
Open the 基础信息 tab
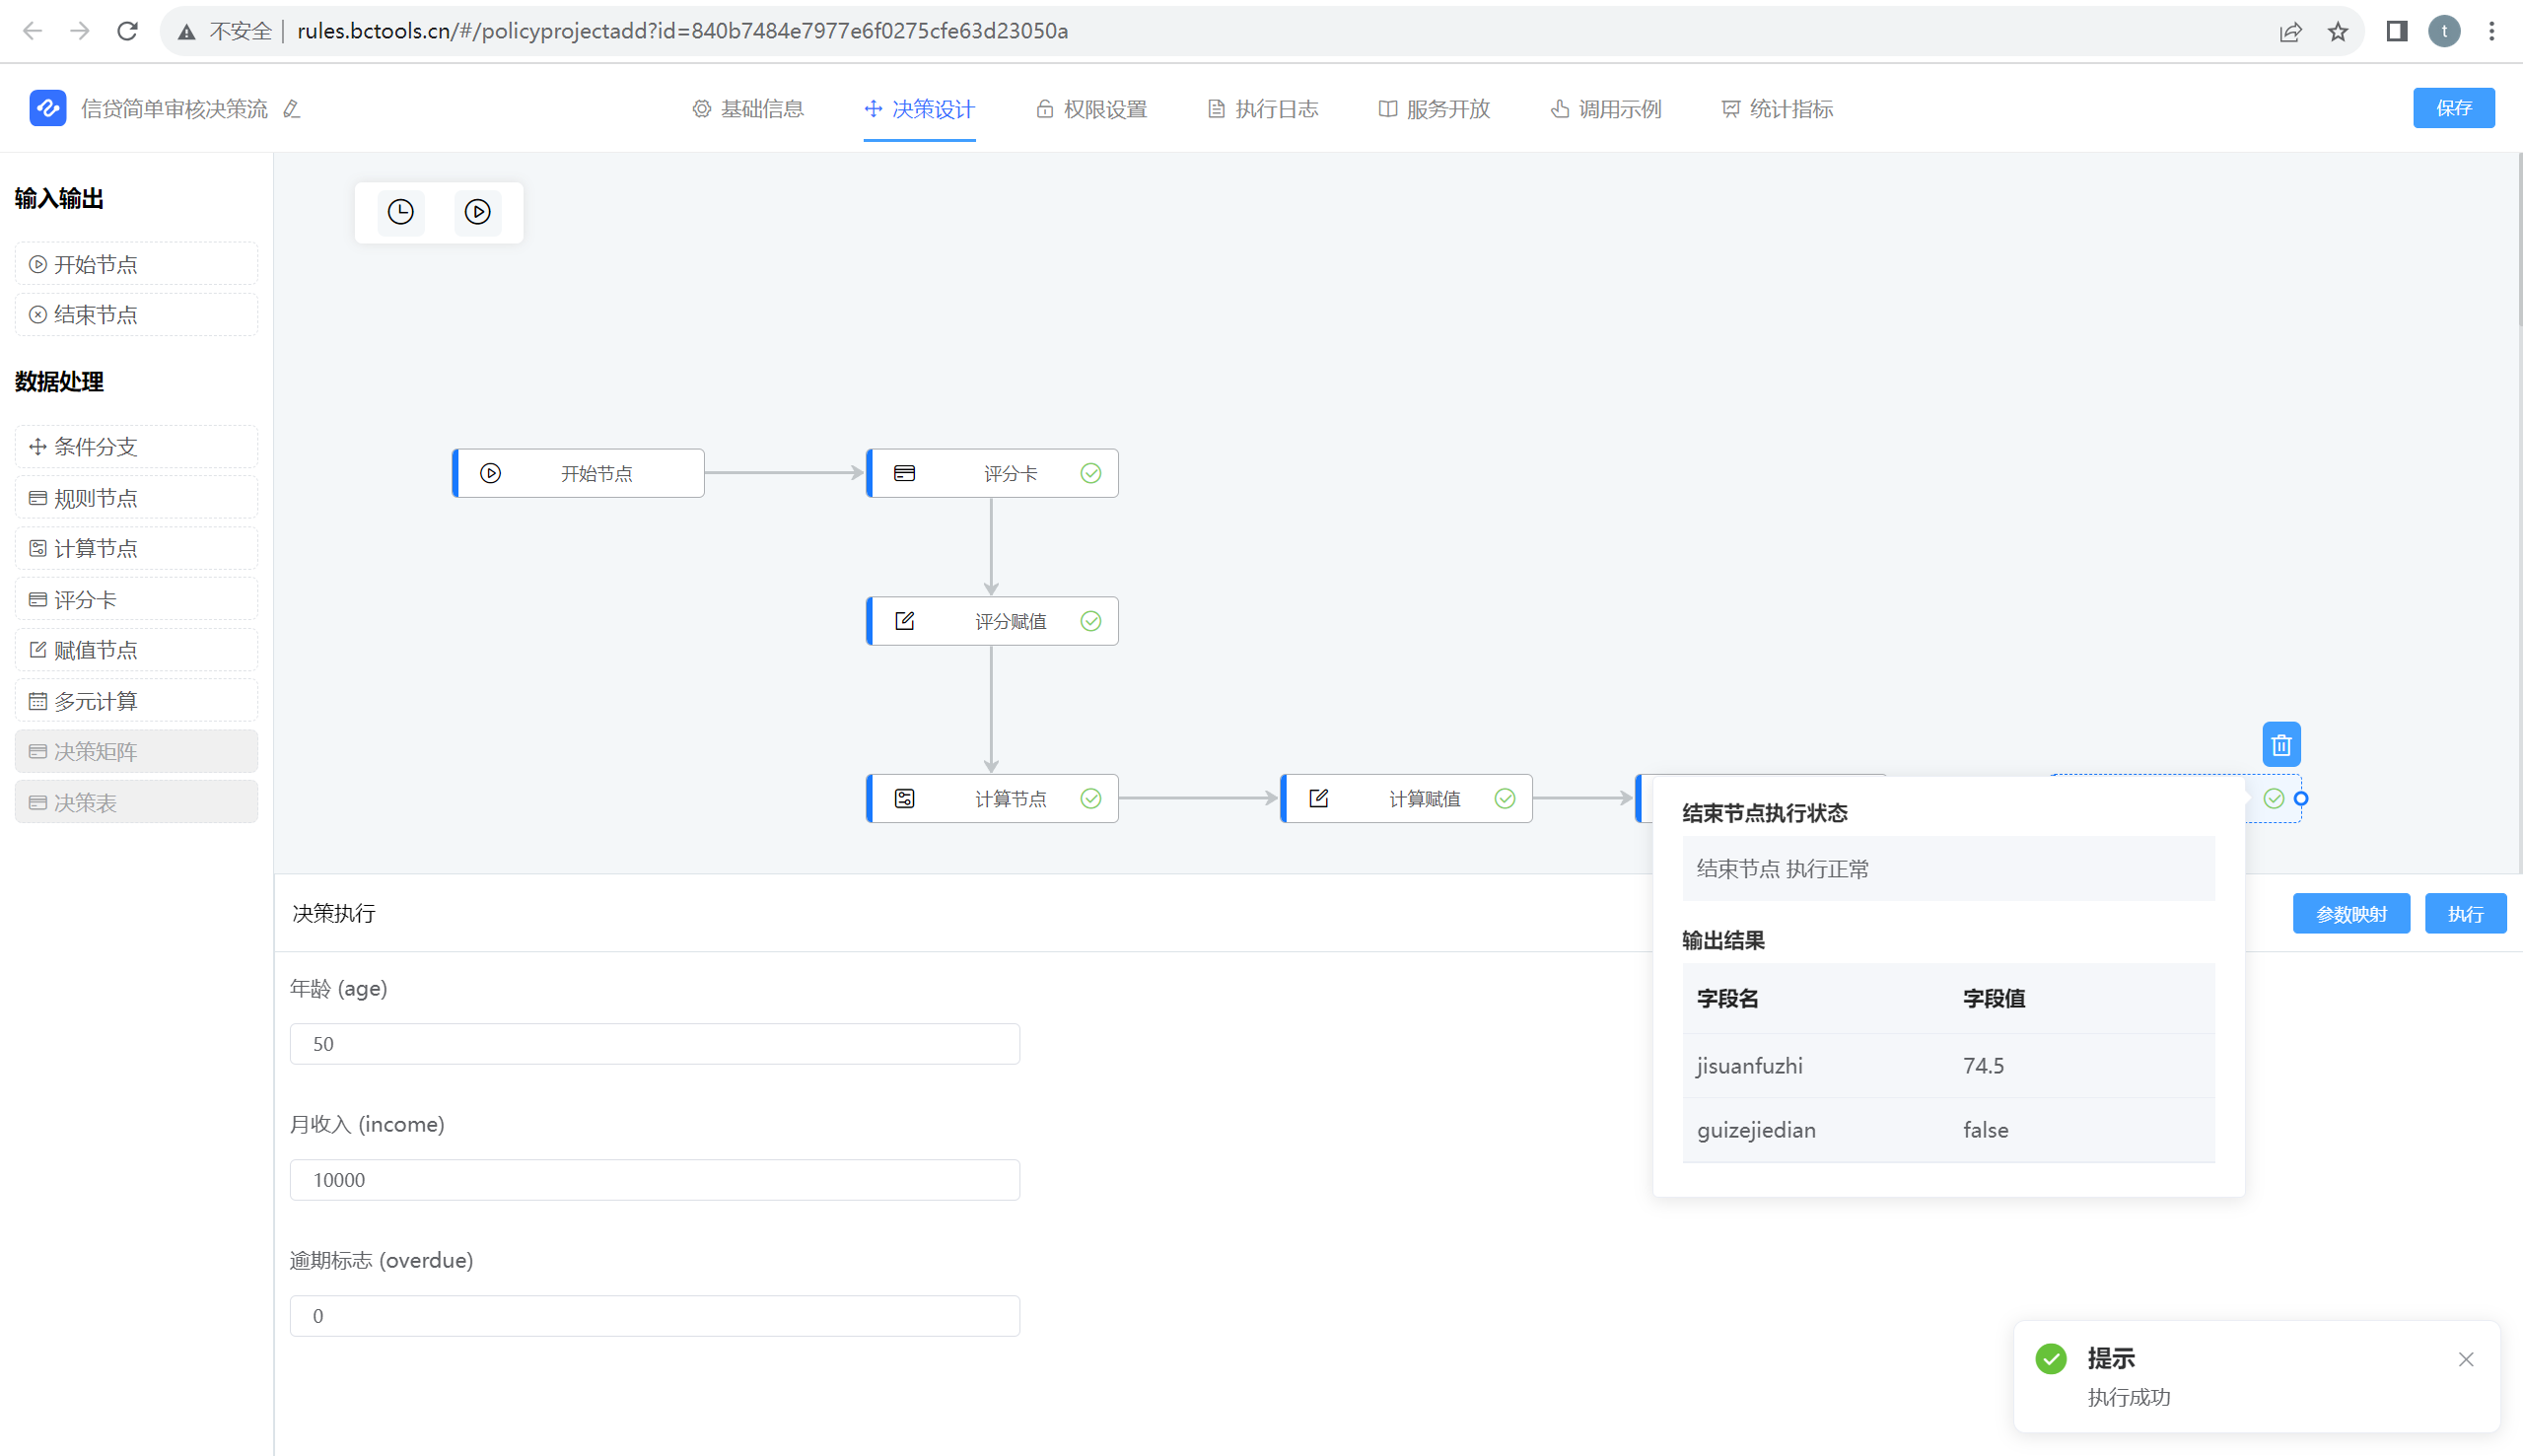(x=748, y=109)
